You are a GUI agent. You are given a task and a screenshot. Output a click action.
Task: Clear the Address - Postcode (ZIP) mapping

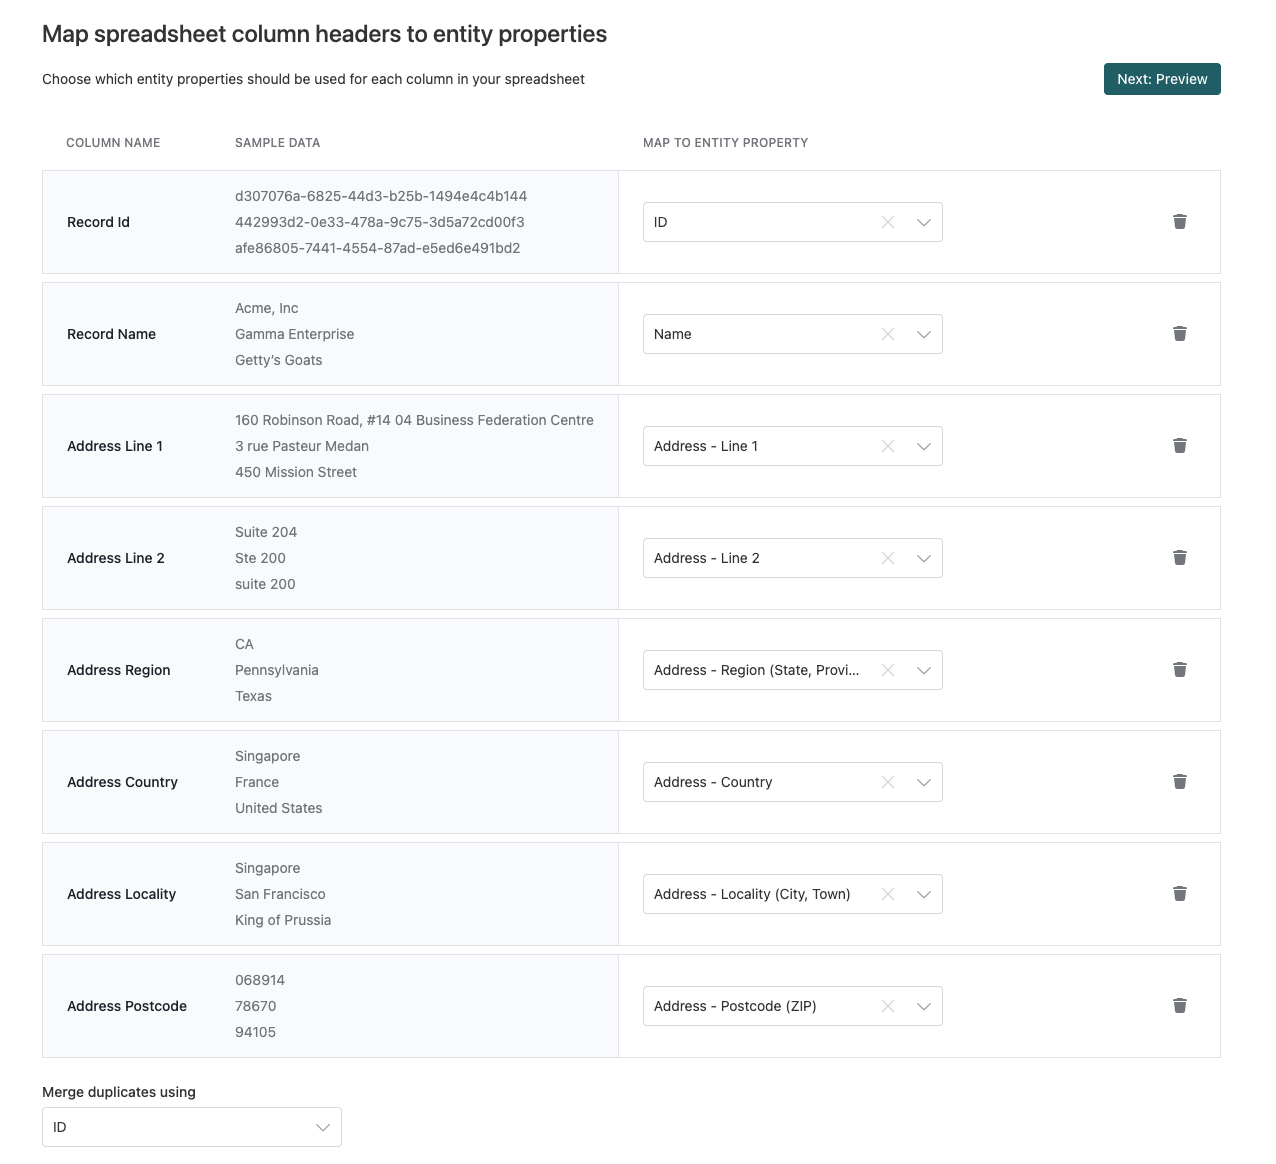tap(888, 1006)
